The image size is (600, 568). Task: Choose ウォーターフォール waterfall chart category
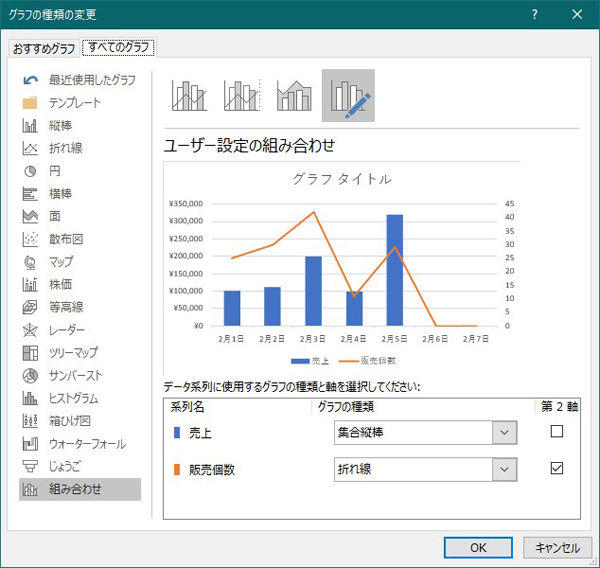[x=87, y=443]
